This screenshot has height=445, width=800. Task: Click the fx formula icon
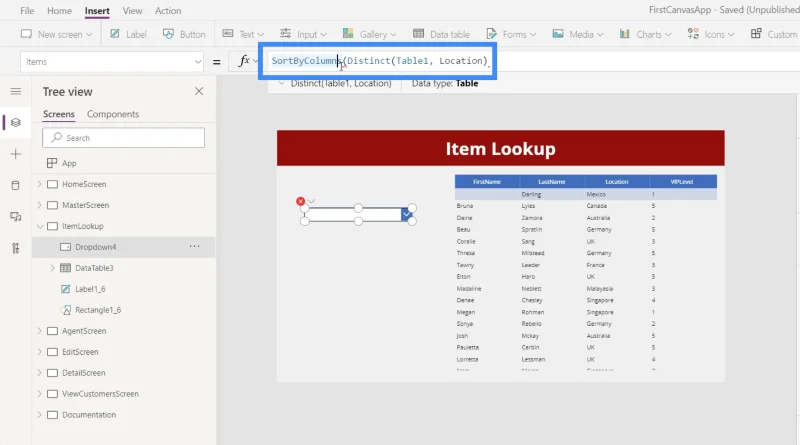244,61
